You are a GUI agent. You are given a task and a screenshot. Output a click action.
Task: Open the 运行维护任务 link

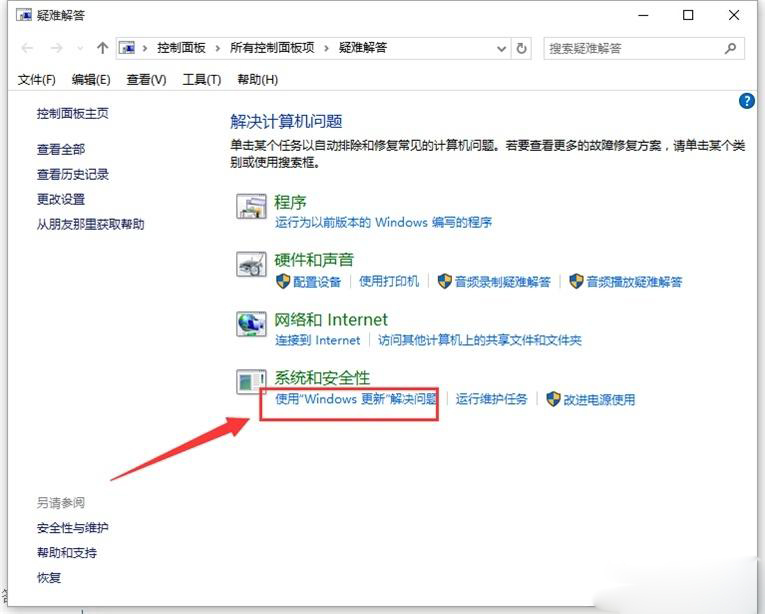coord(491,399)
